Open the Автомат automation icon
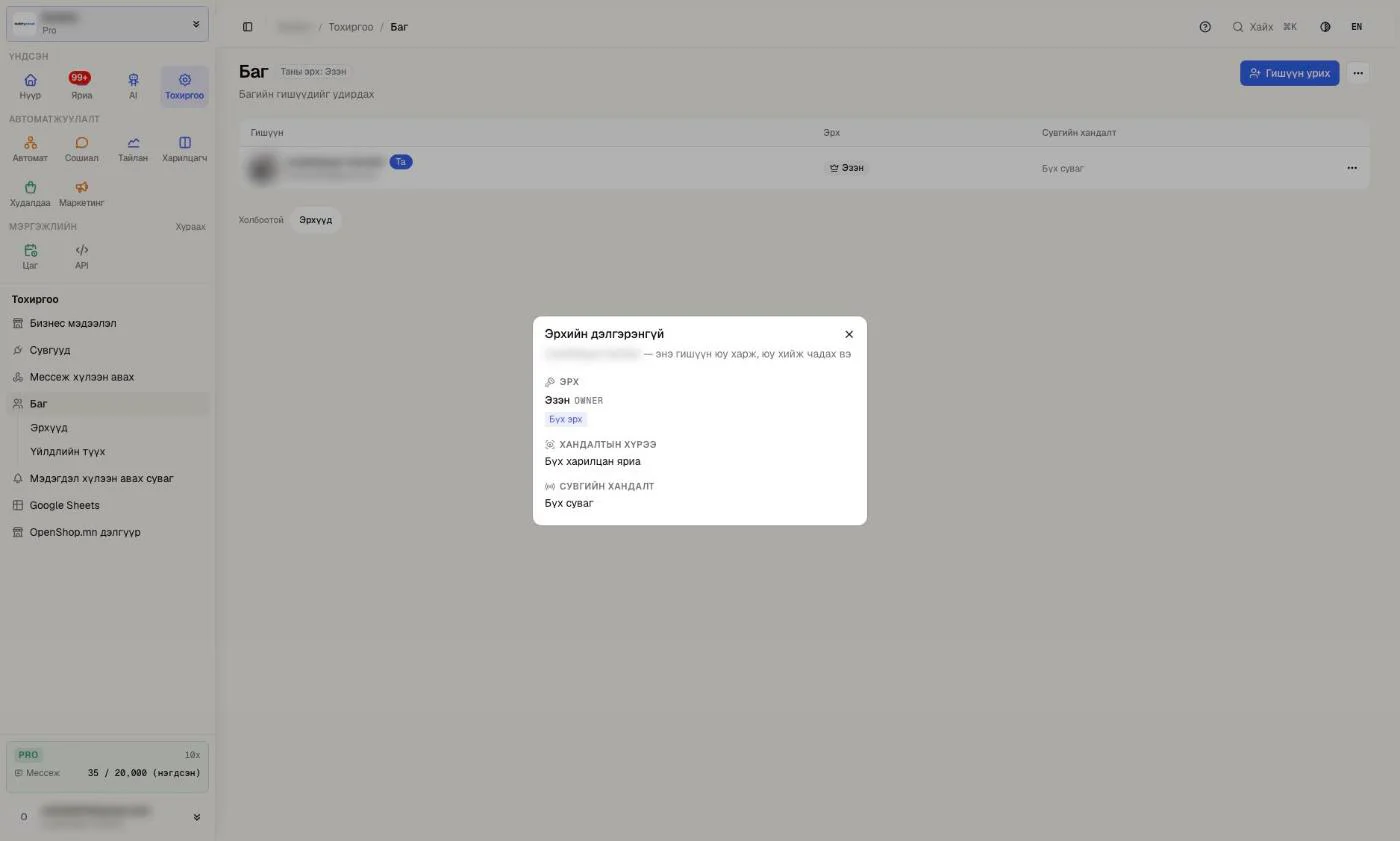Image resolution: width=1400 pixels, height=841 pixels. [30, 149]
